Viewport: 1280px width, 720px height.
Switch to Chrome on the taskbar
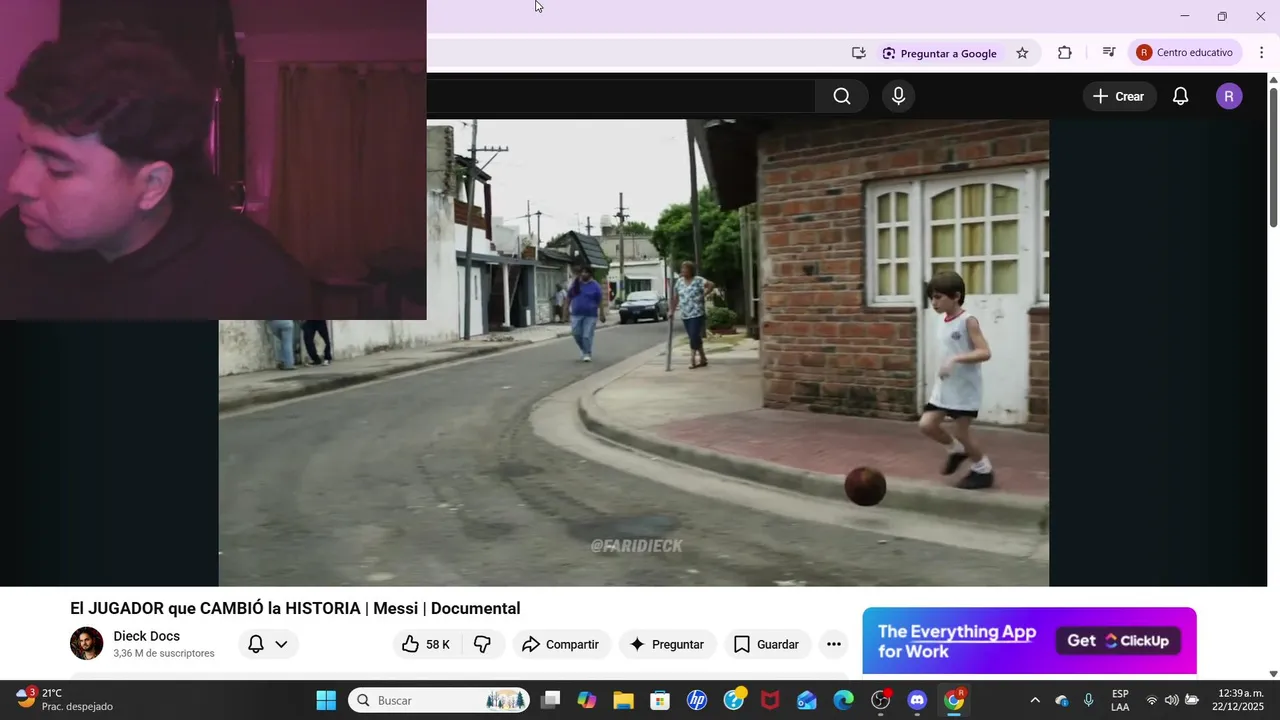[955, 700]
